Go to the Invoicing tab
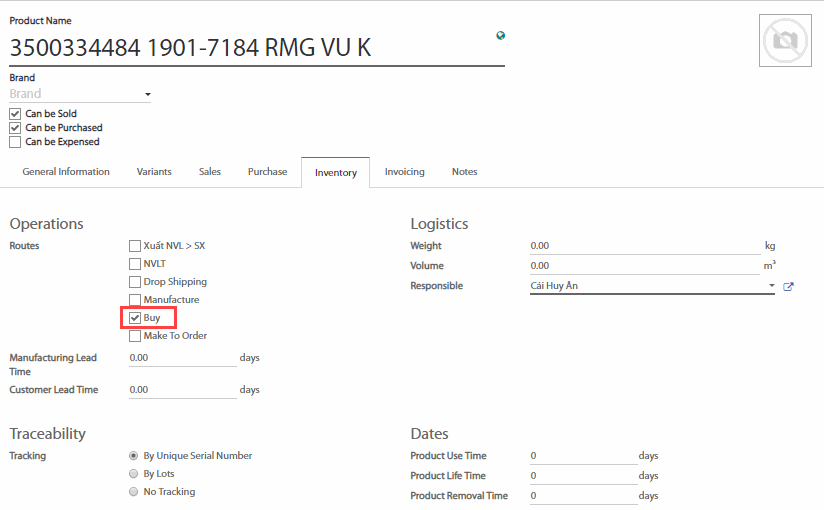 (404, 172)
